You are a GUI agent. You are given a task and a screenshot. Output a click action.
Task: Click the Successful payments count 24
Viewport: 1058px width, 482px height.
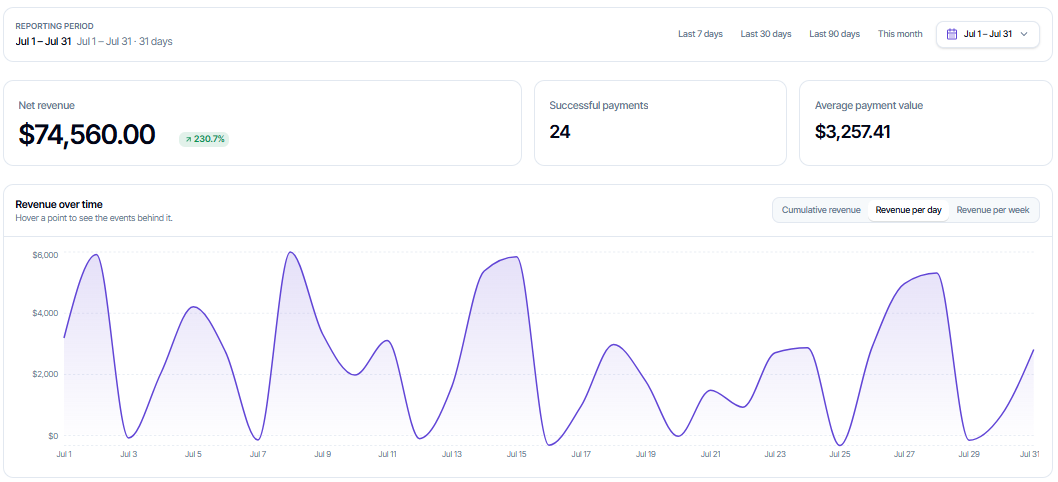tap(559, 132)
